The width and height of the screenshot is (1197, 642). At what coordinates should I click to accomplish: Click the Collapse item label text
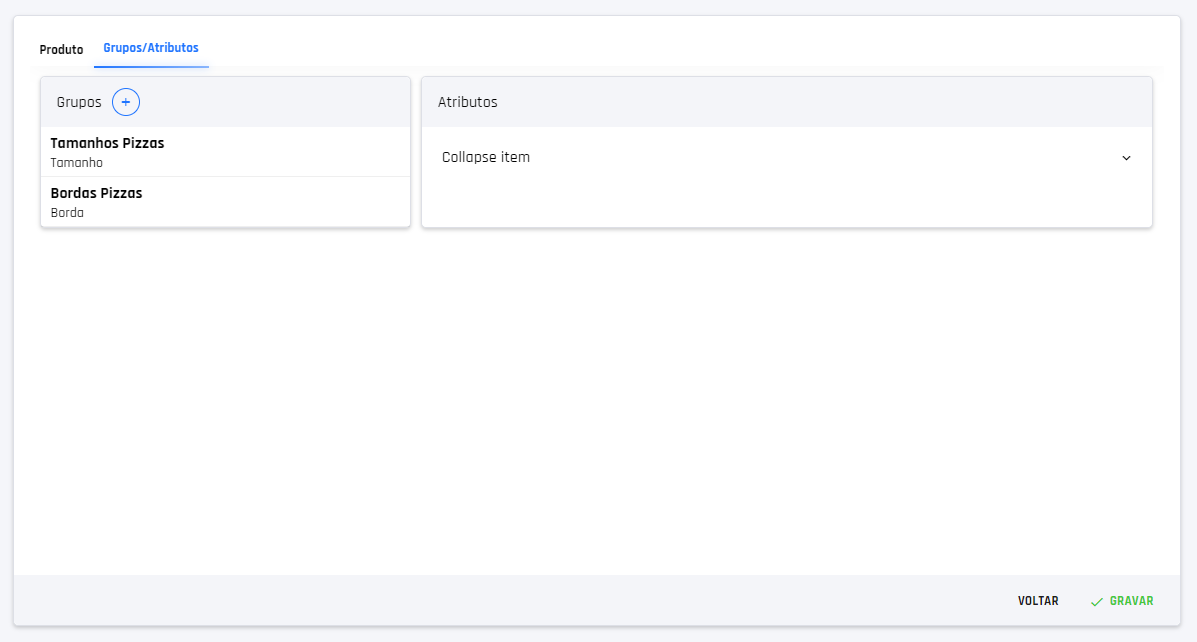tap(486, 157)
